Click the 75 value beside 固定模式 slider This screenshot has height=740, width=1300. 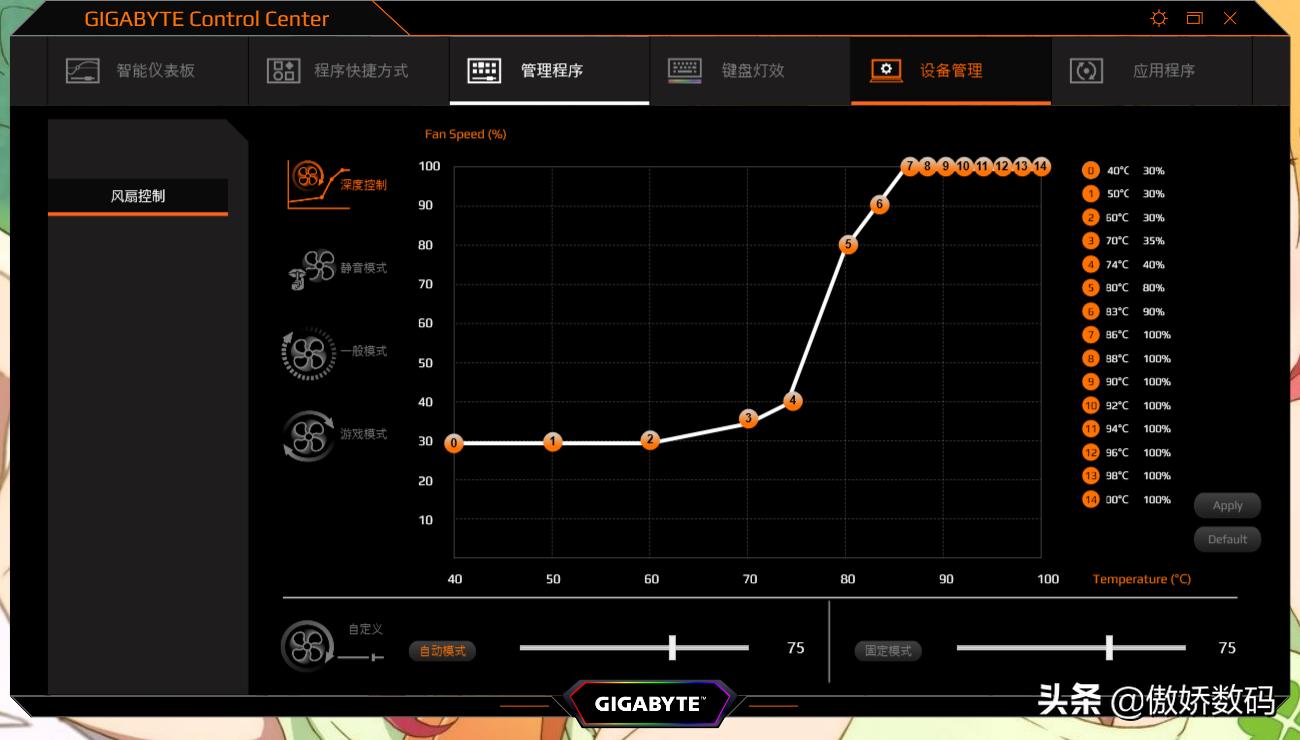[x=1227, y=648]
